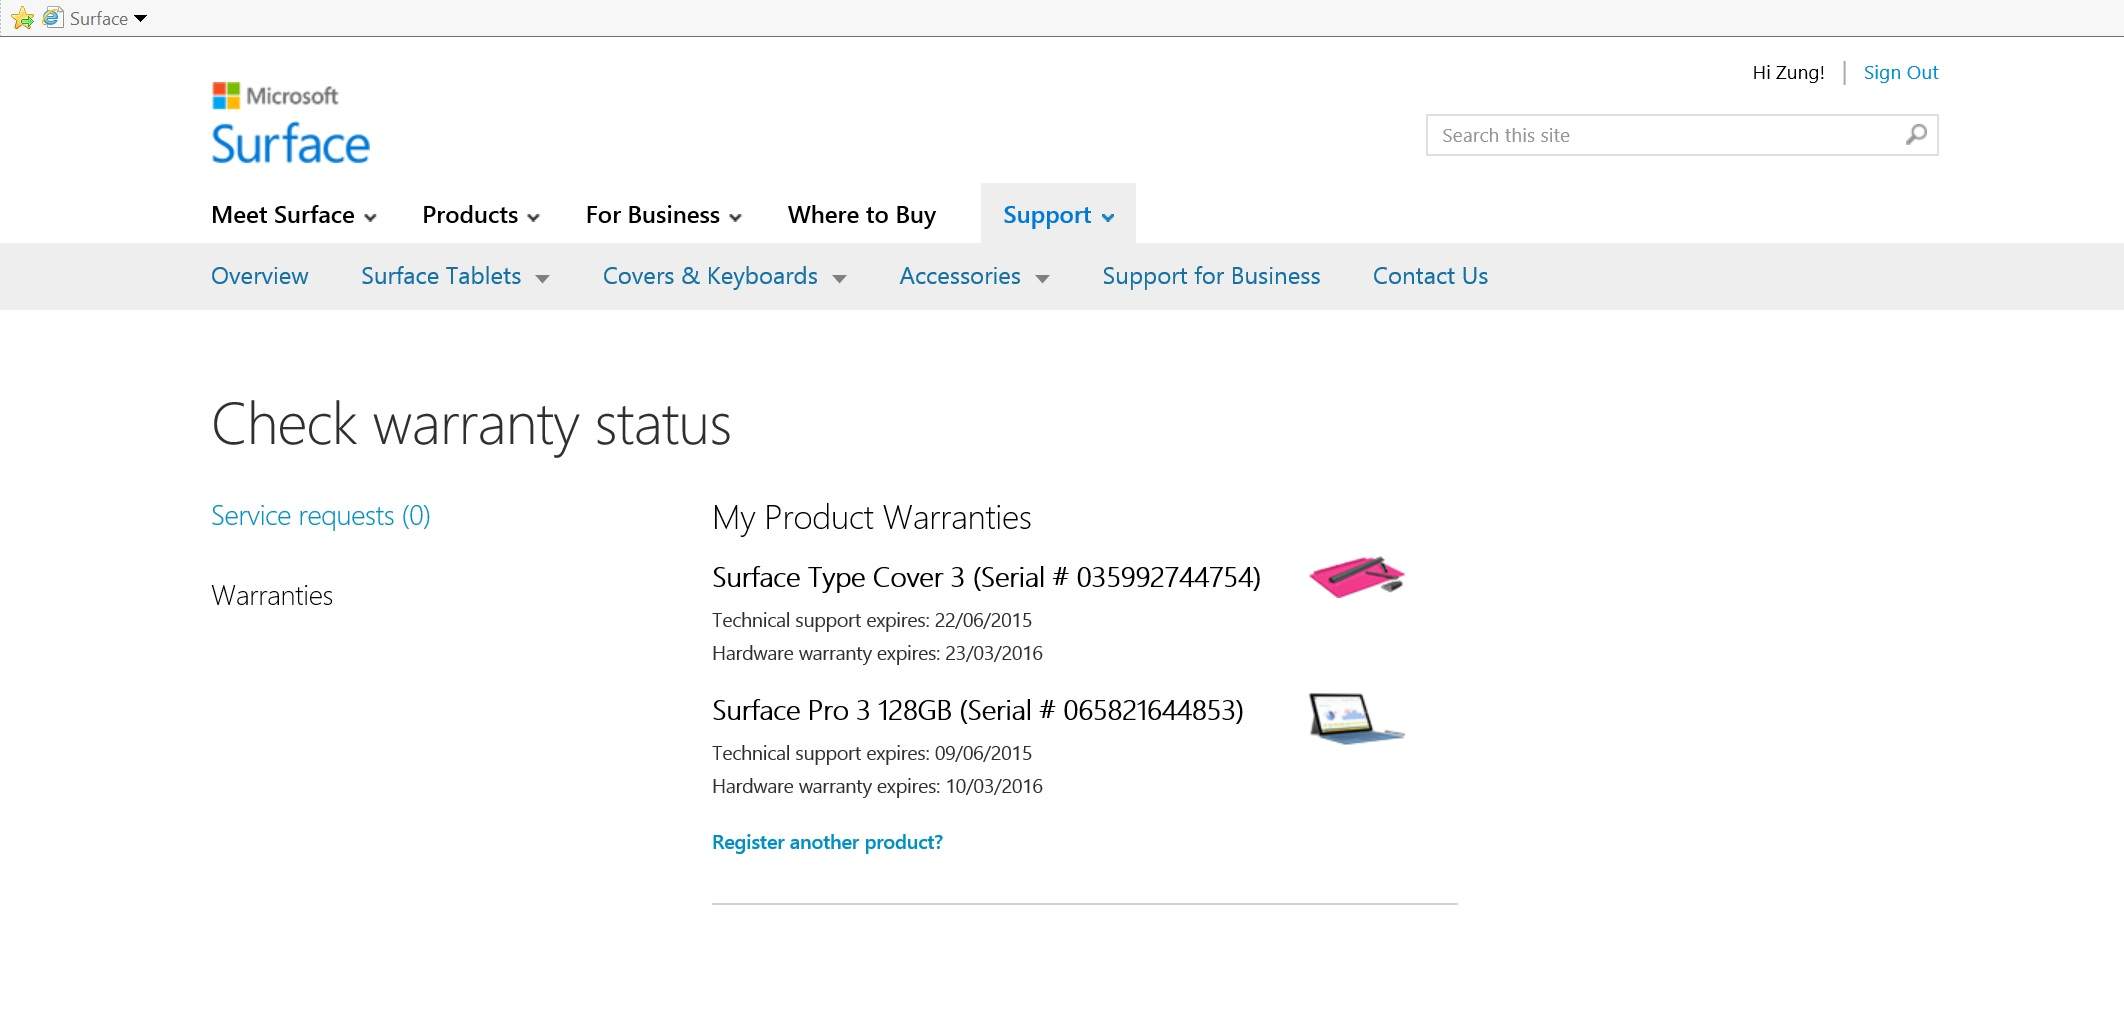Image resolution: width=2124 pixels, height=1016 pixels.
Task: Click Hardware warranty expires: 10/03/2016
Action: point(877,786)
